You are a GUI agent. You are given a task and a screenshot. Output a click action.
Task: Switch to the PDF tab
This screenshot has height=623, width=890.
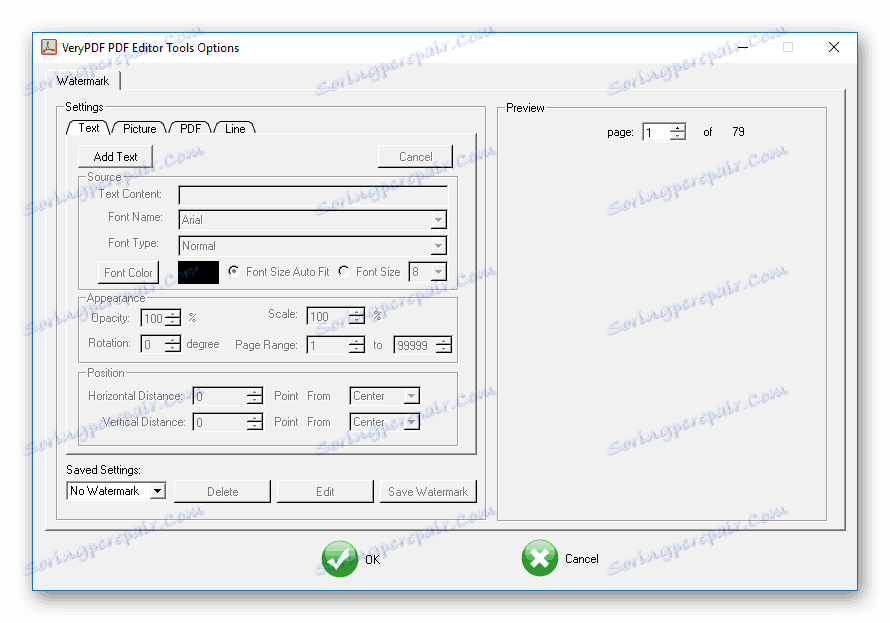[190, 128]
